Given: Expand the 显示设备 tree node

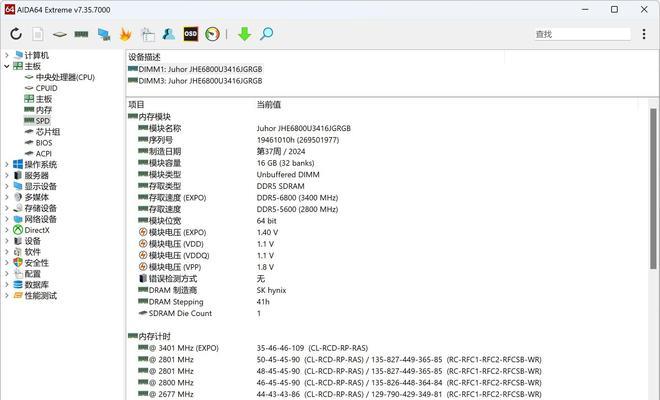Looking at the screenshot, I should click(6, 186).
